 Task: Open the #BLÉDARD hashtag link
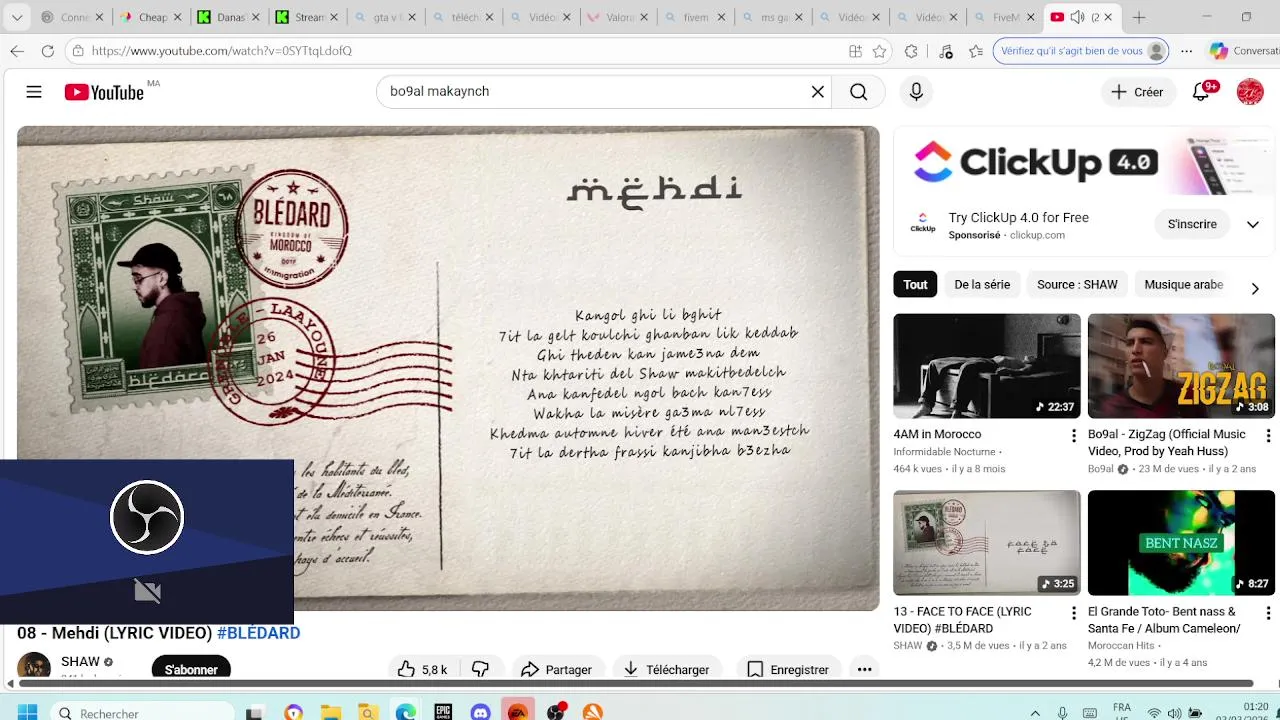click(x=258, y=633)
